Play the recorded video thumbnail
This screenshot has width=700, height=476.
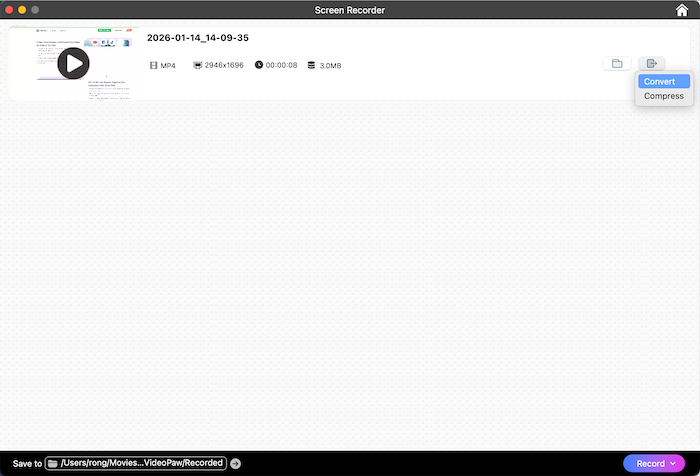pyautogui.click(x=73, y=63)
